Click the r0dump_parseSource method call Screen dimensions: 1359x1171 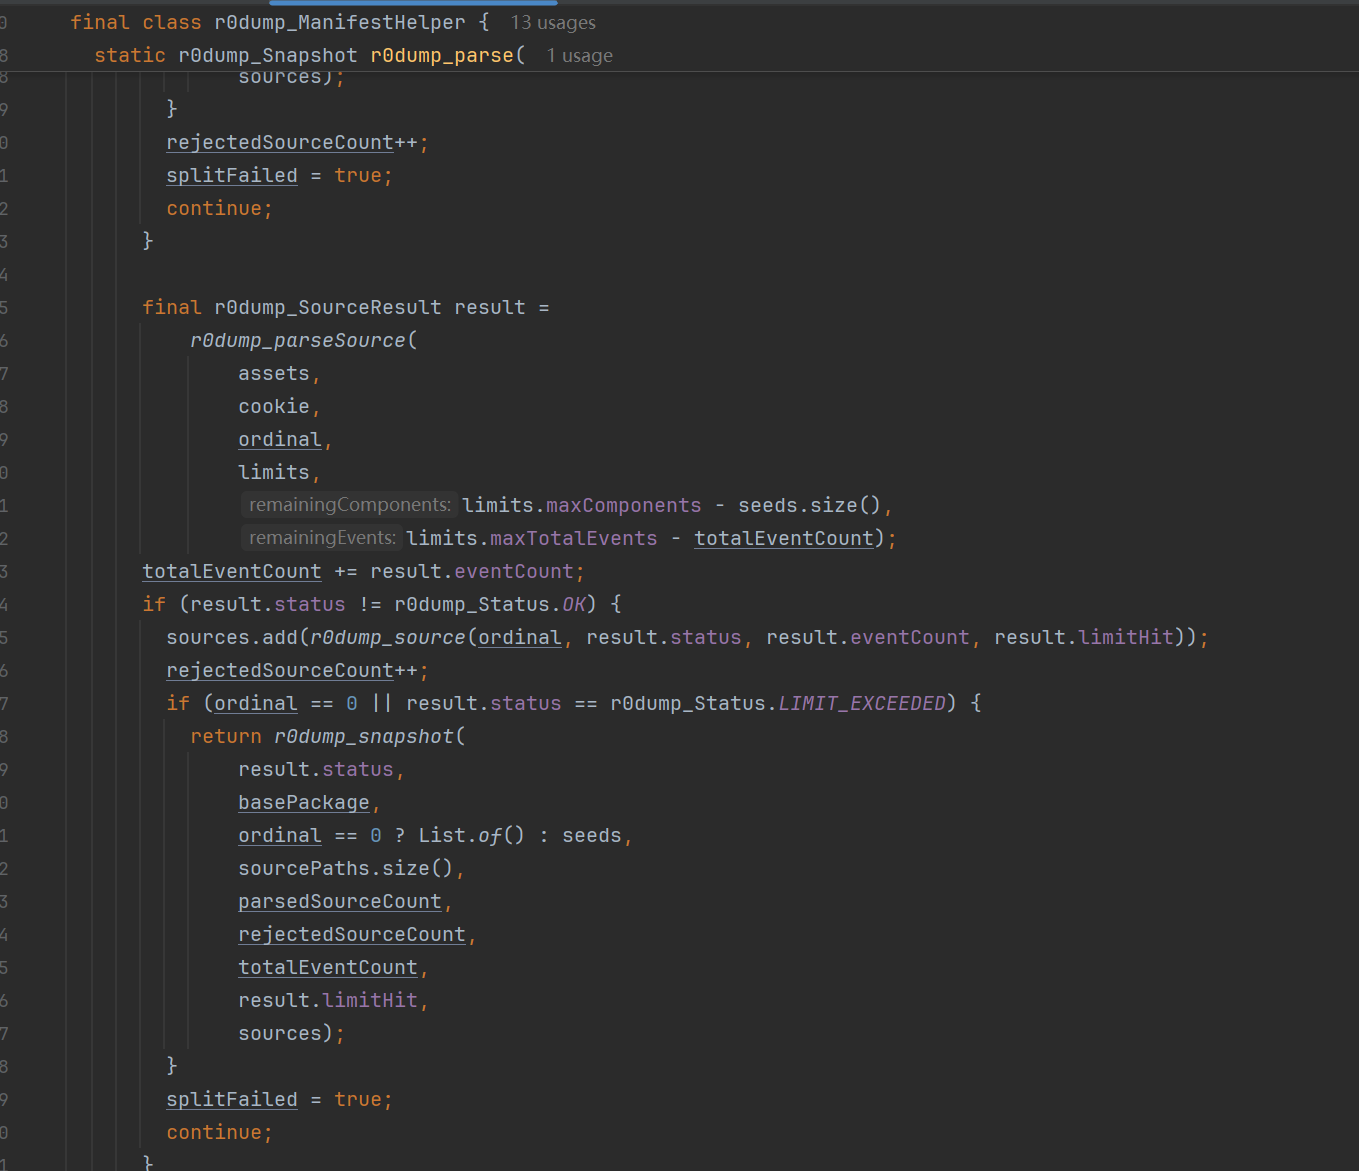pos(298,340)
